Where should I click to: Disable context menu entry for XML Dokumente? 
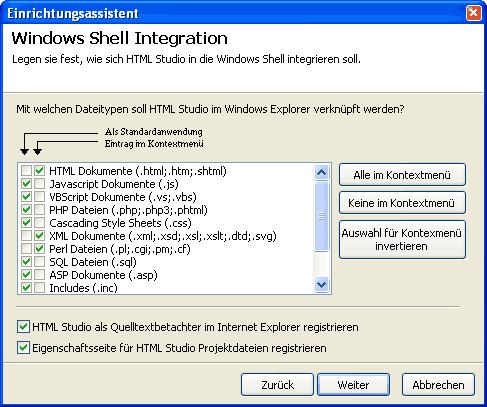[x=39, y=236]
